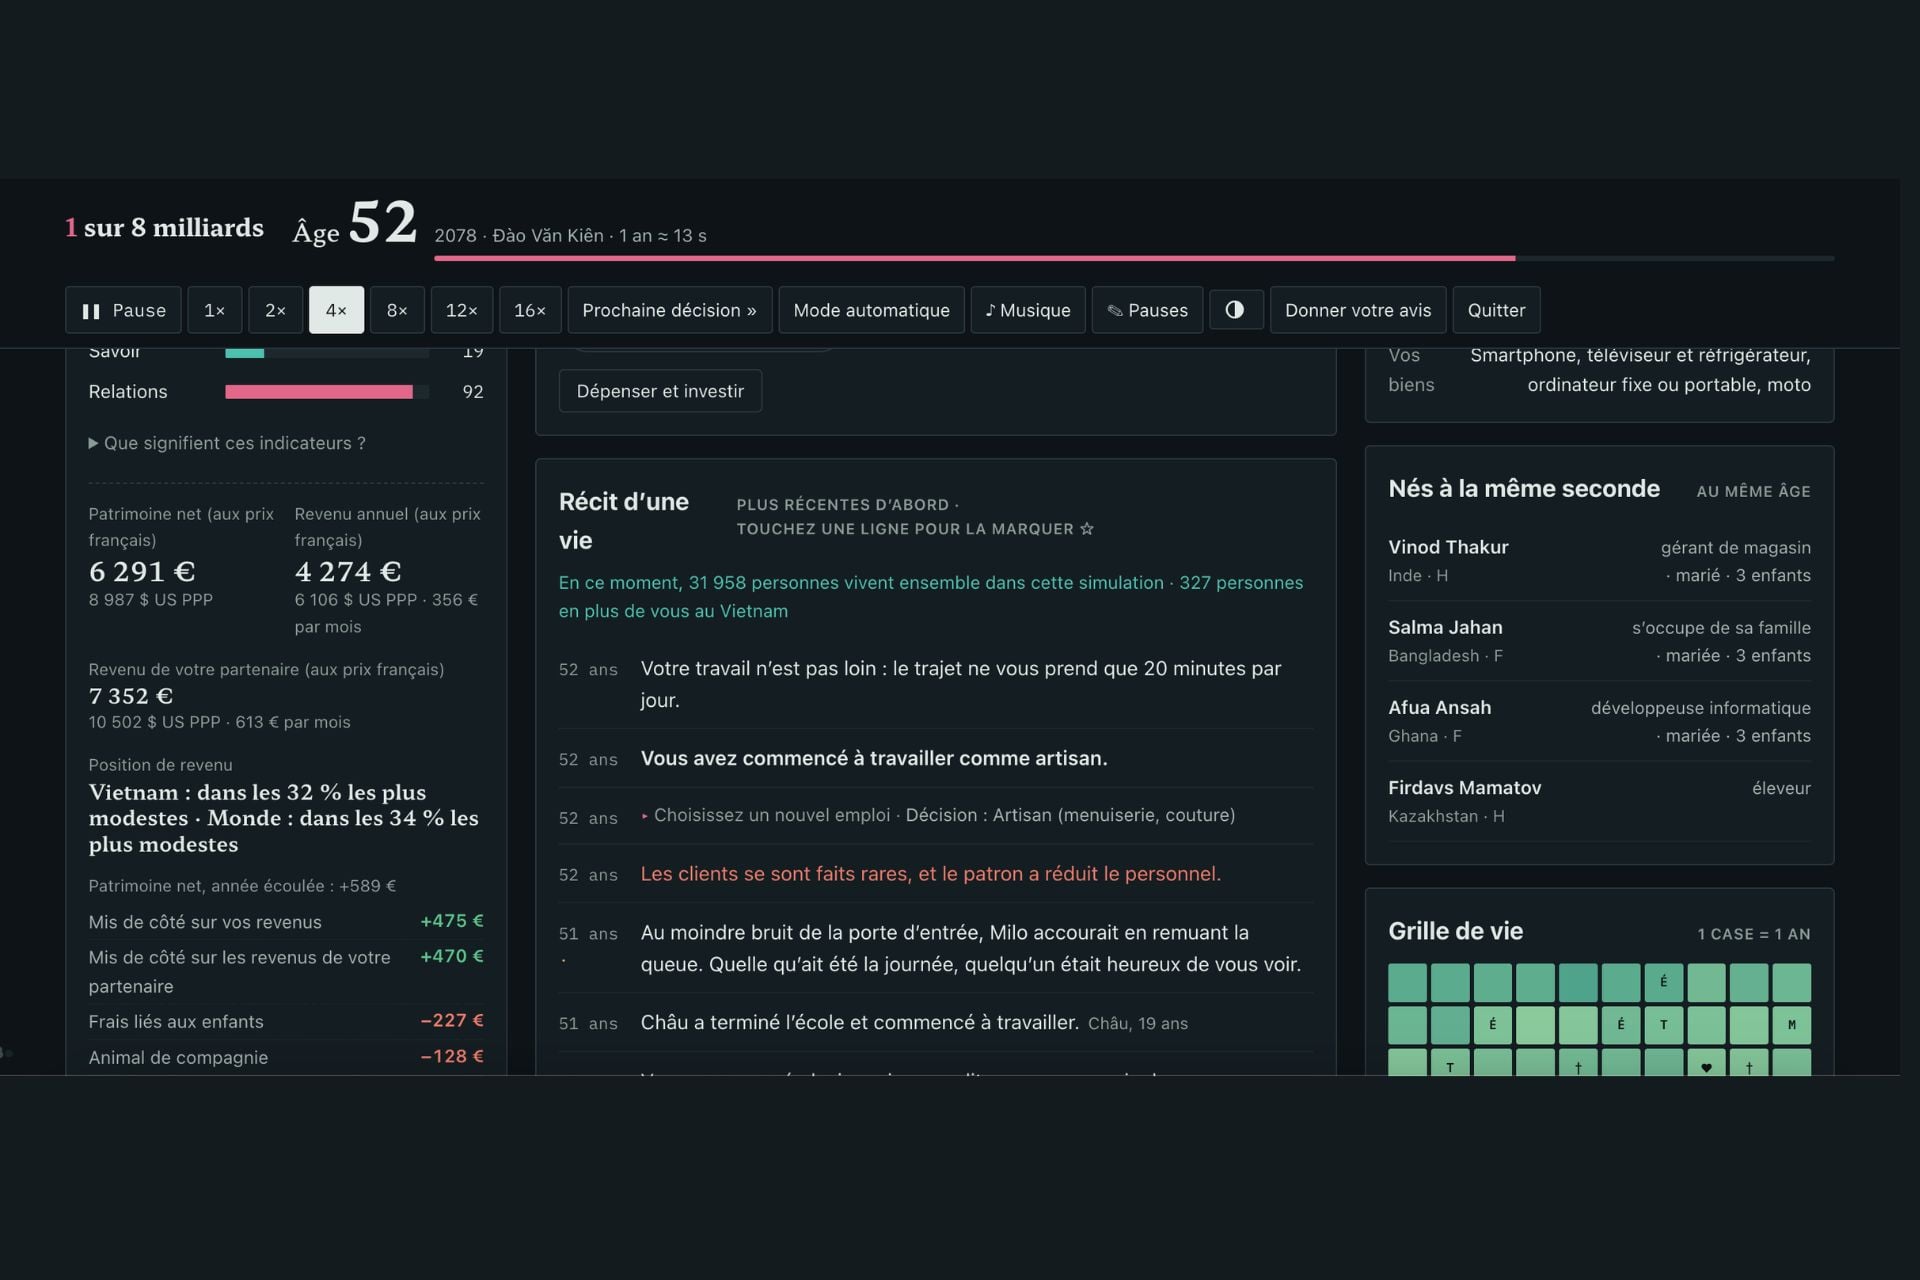Click the 'Position de revenu' ranking text
Screen dimensions: 1920x1280
coord(284,818)
